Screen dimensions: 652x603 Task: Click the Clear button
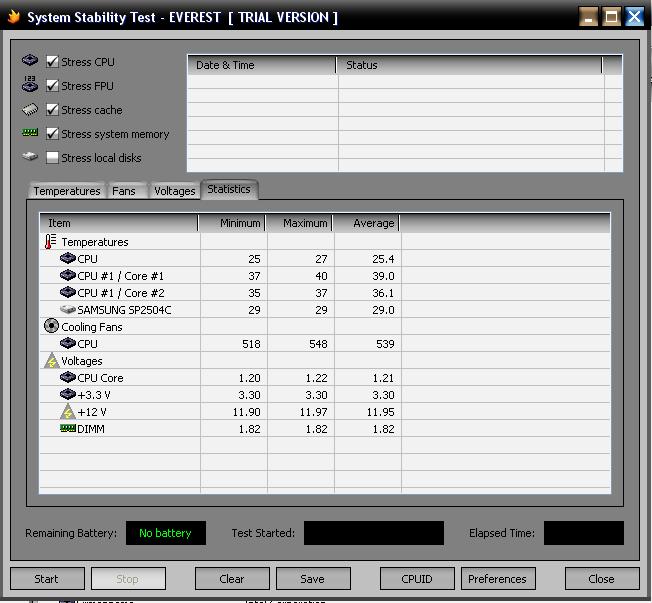(x=232, y=579)
